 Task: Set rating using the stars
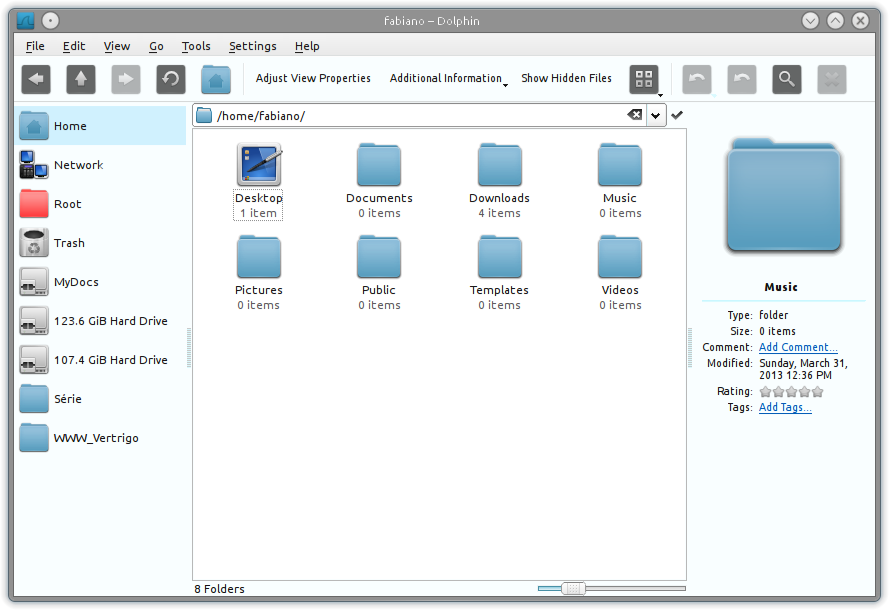791,392
